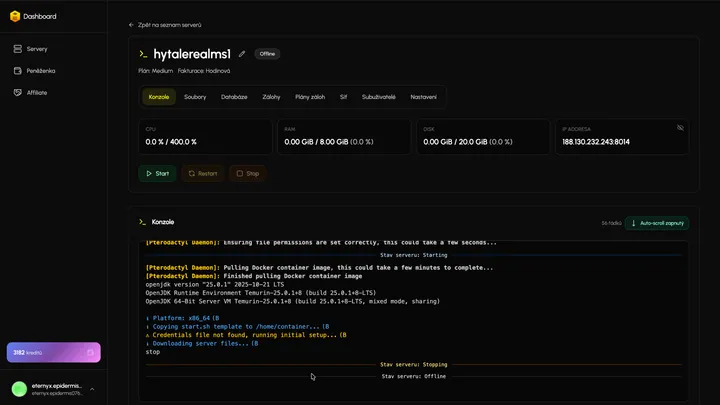720x405 pixels.
Task: Go to the Affiliate section
Action: (x=36, y=93)
